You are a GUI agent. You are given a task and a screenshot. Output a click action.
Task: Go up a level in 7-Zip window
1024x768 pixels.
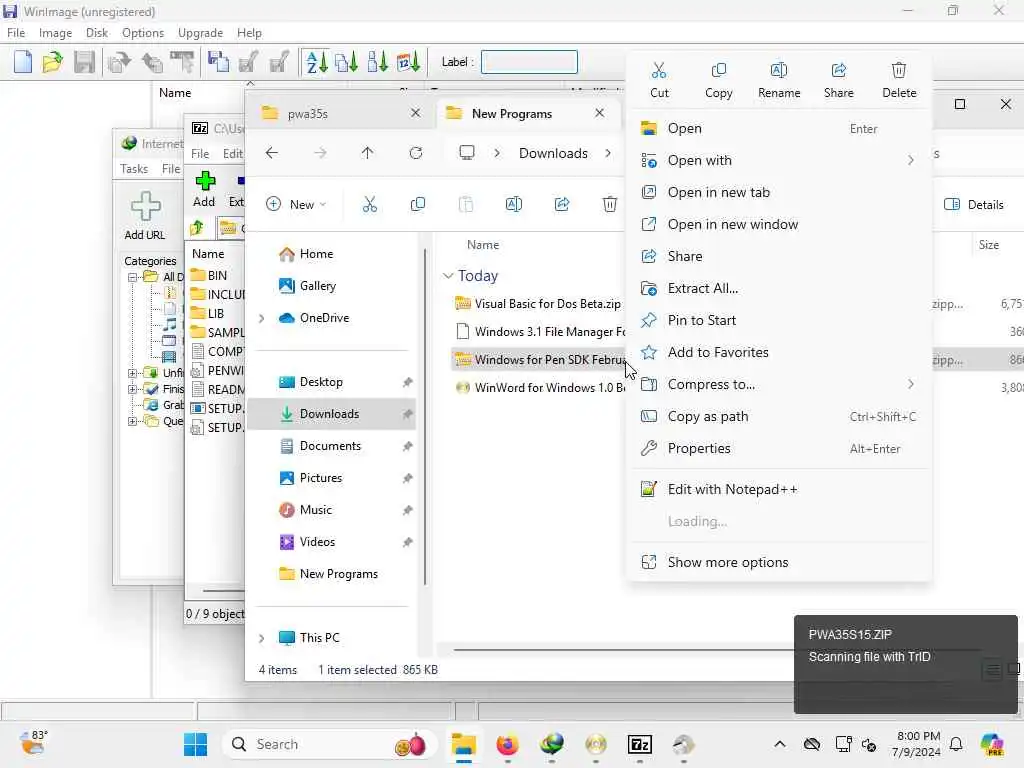click(x=197, y=228)
